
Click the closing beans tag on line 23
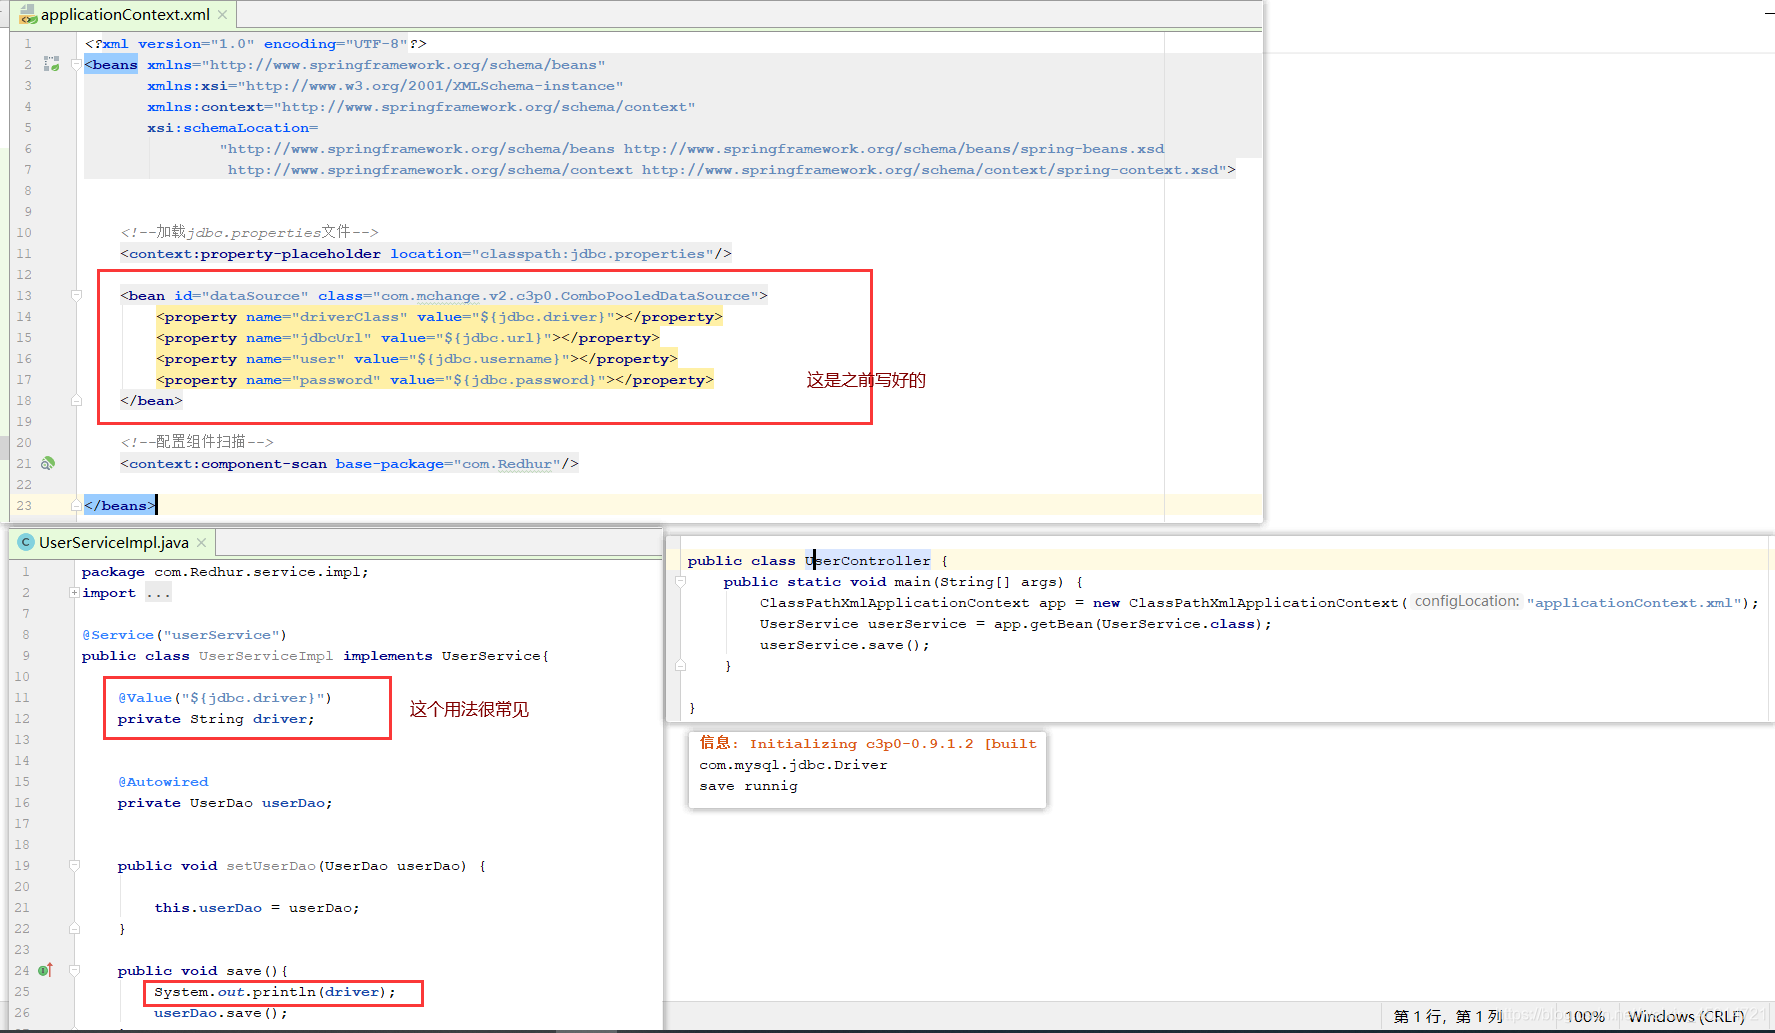pyautogui.click(x=120, y=505)
